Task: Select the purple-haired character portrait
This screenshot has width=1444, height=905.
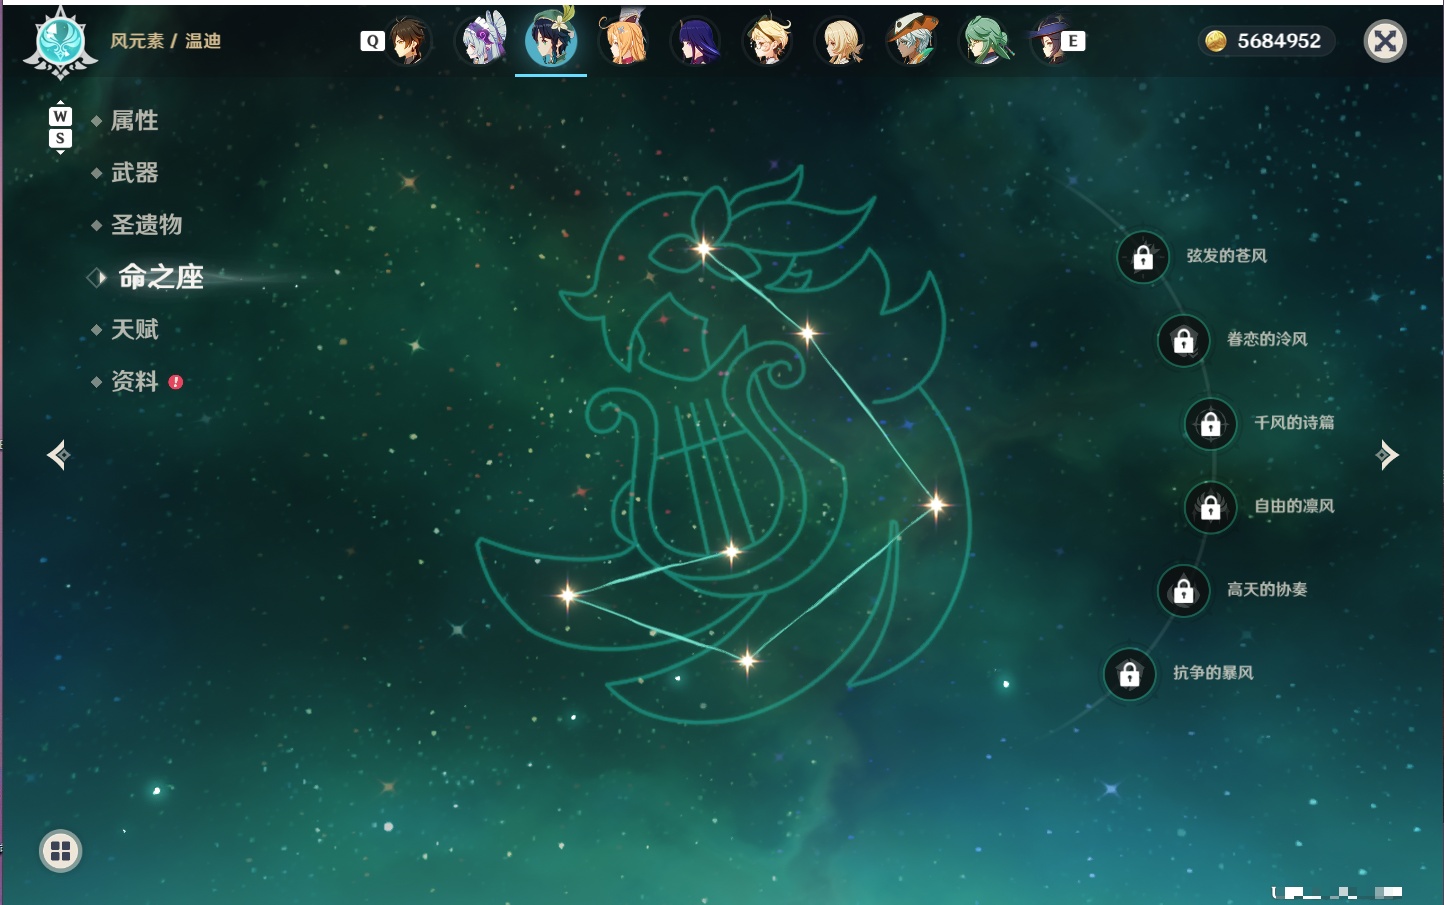Action: point(695,41)
